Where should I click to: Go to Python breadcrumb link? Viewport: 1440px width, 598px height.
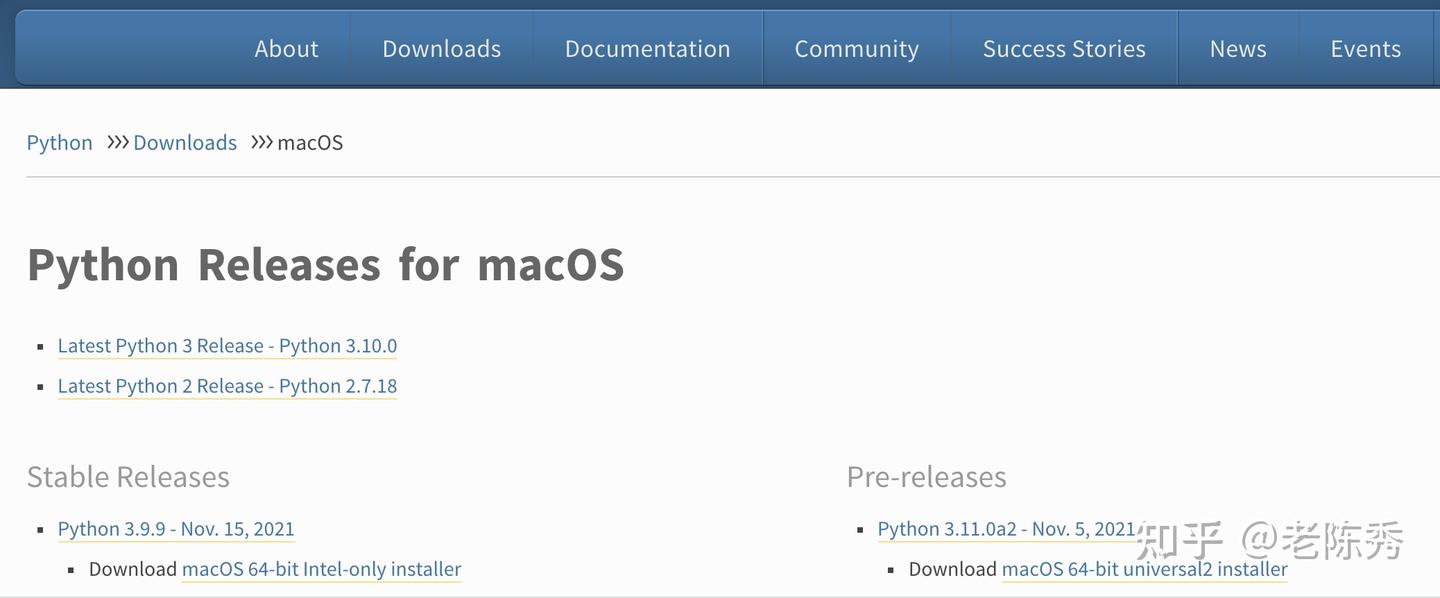[x=59, y=141]
